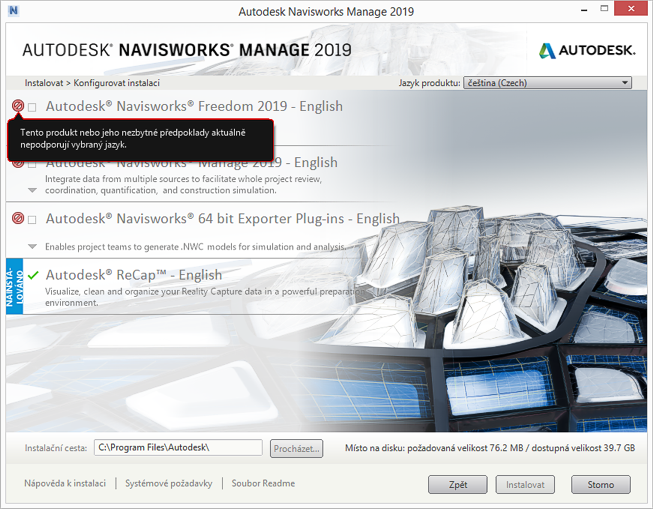Click the warning icon beside Navisworks Freedom 2019
Image resolution: width=653 pixels, height=509 pixels.
[x=18, y=106]
